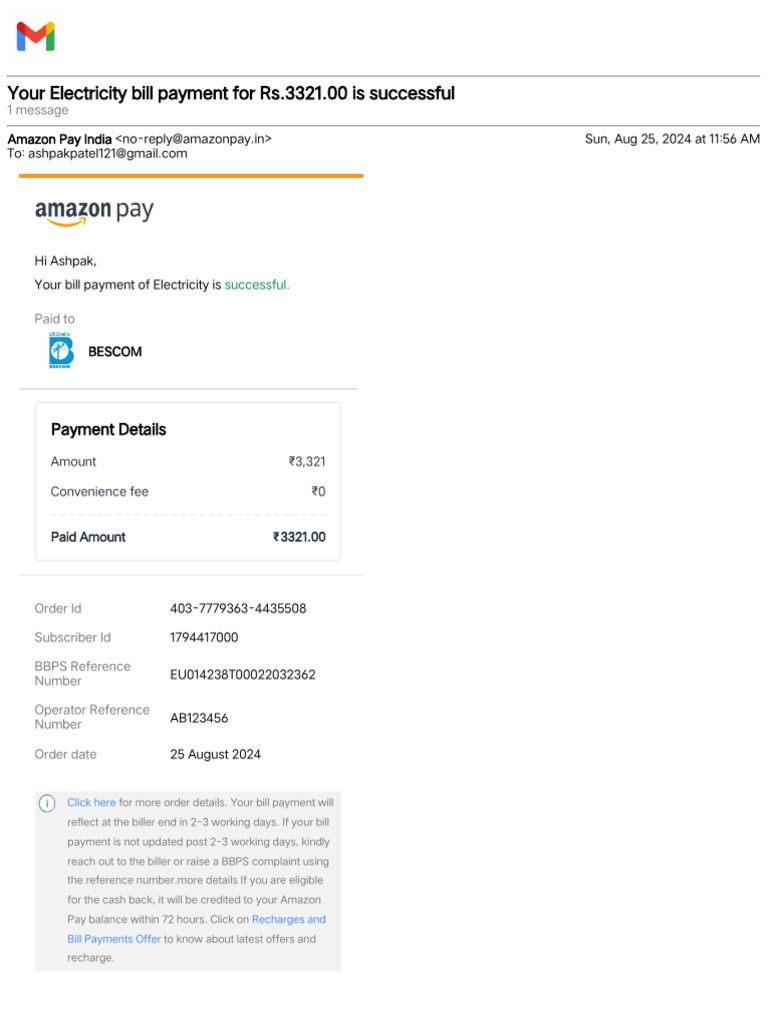
Task: Click the Order date 25 August 2024
Action: click(215, 754)
